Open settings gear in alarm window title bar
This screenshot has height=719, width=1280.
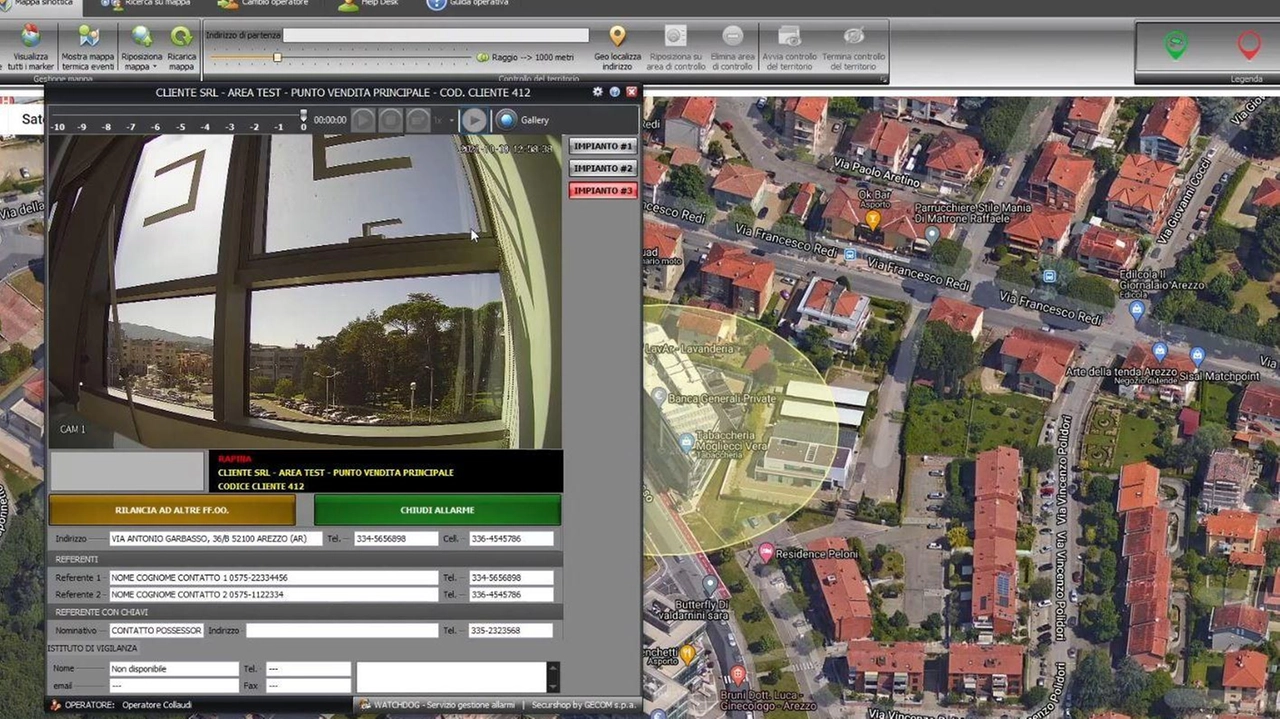[x=598, y=91]
